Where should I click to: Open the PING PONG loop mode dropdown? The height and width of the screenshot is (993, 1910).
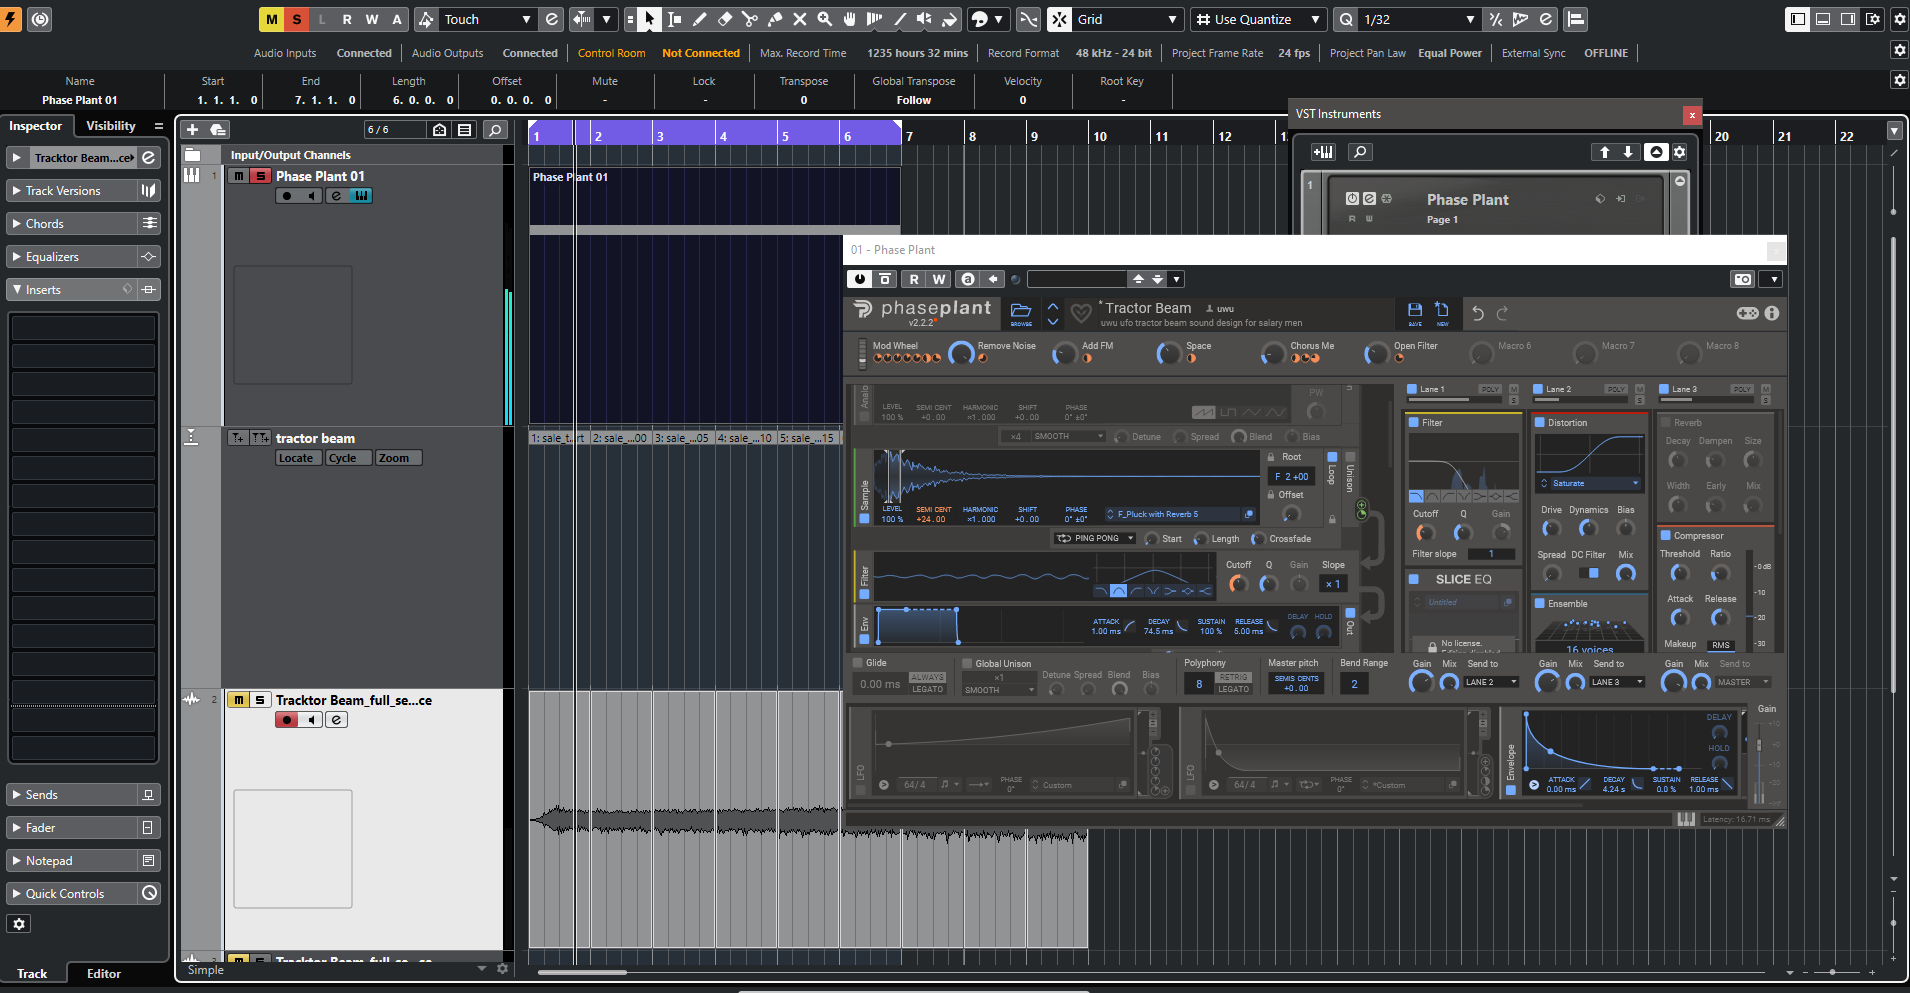coord(1095,538)
